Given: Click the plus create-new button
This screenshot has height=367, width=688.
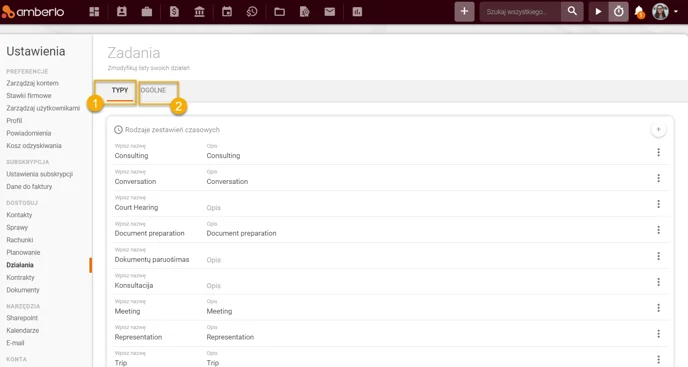Looking at the screenshot, I should click(x=464, y=11).
